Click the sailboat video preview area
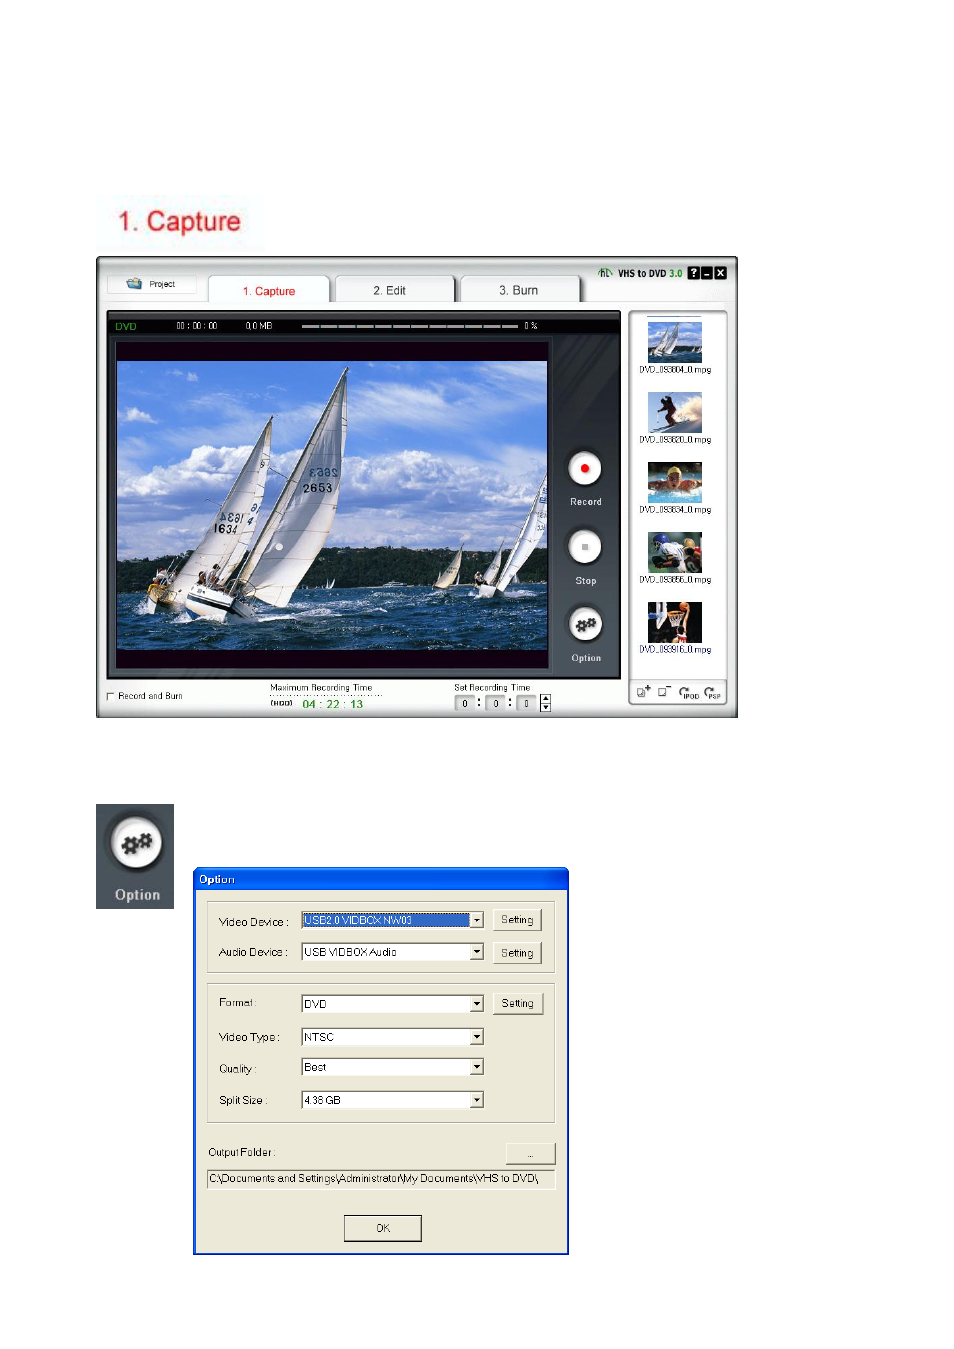The height and width of the screenshot is (1349, 954). (332, 505)
